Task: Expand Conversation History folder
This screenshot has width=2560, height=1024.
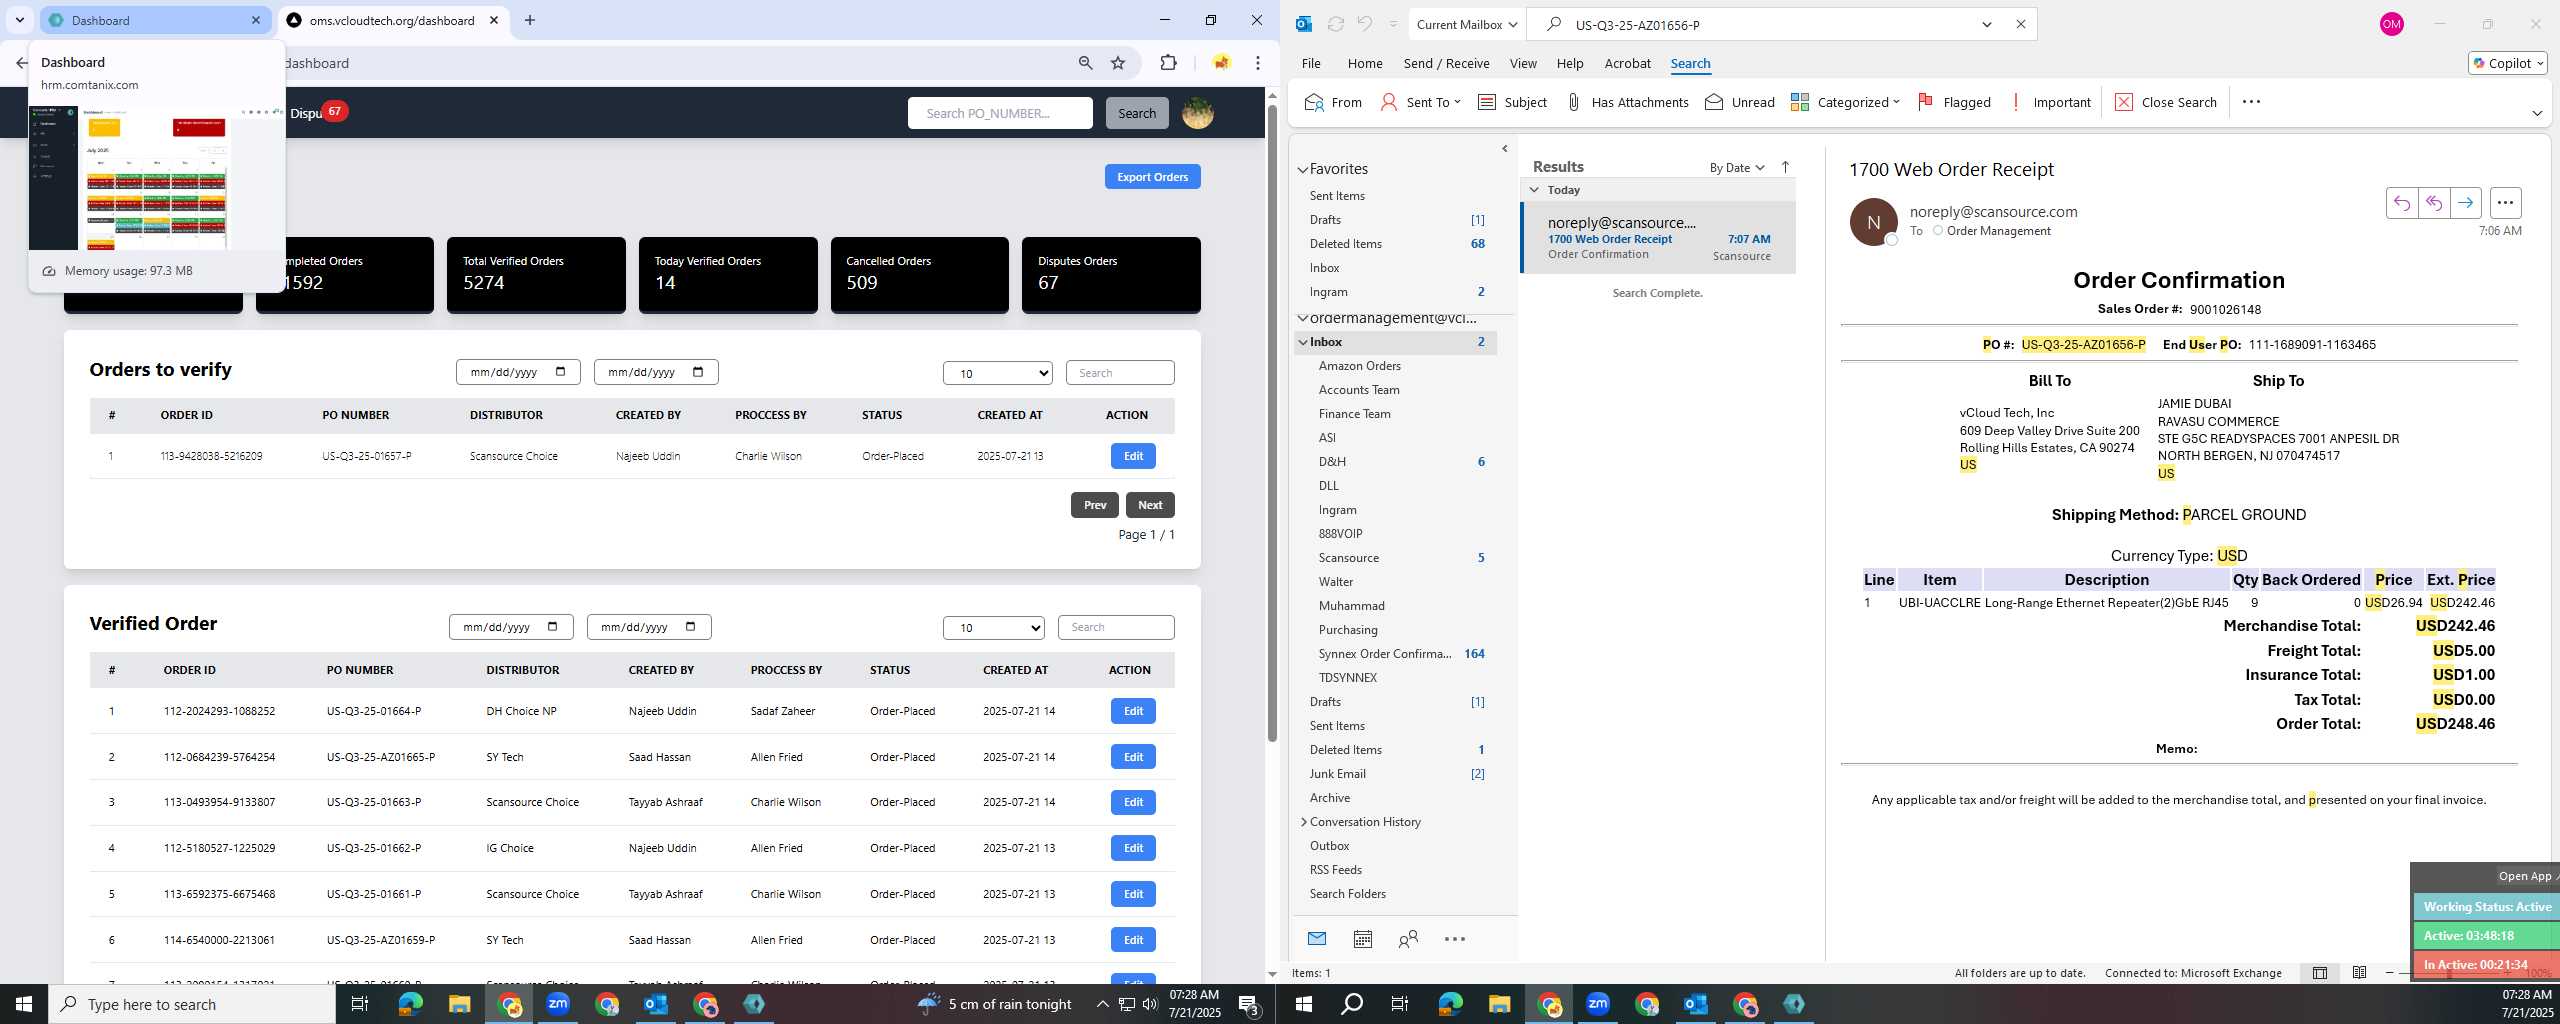Action: [x=1303, y=822]
